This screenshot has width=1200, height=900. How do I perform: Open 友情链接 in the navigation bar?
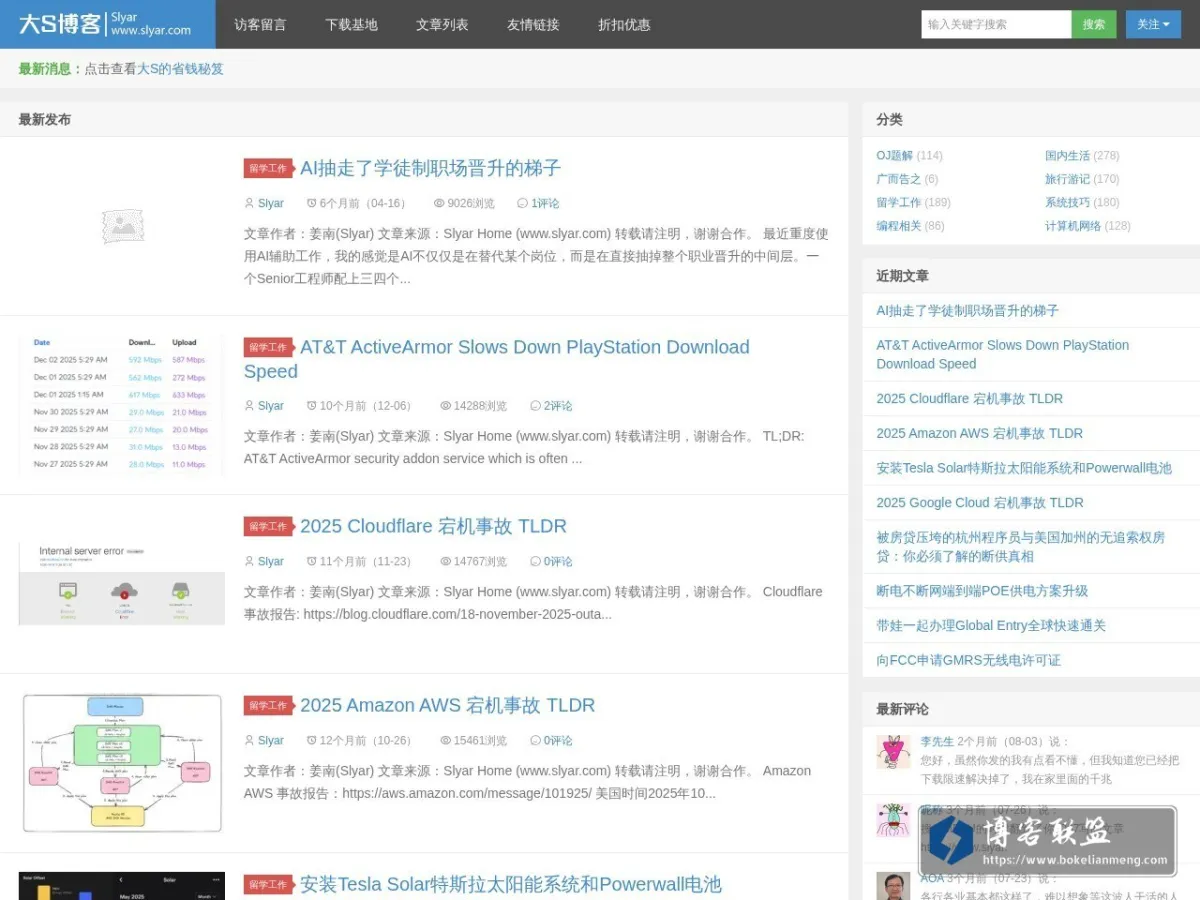click(533, 24)
